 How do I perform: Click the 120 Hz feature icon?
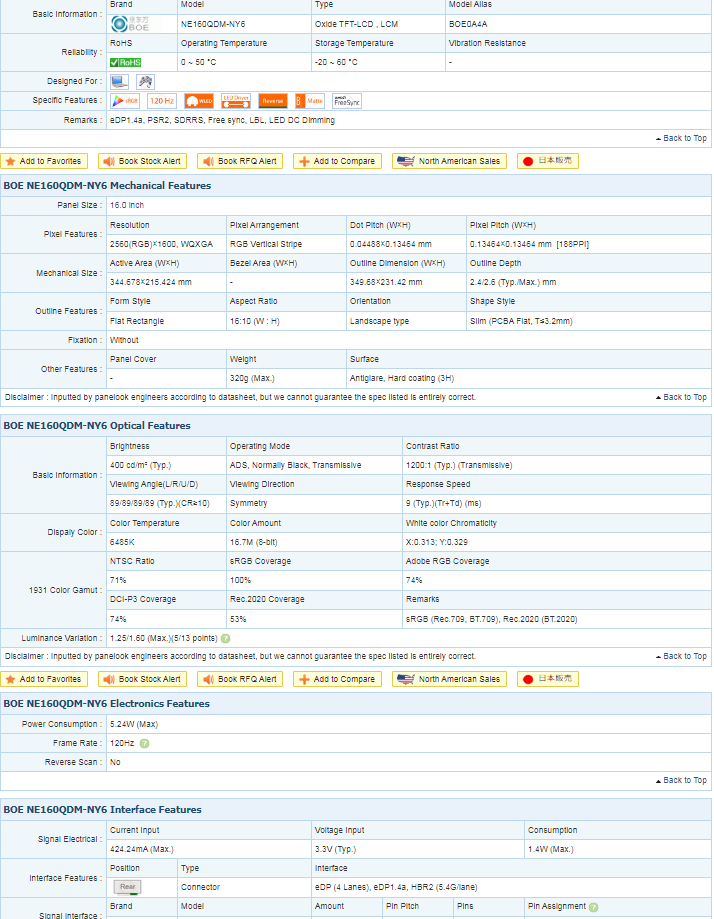coord(162,101)
